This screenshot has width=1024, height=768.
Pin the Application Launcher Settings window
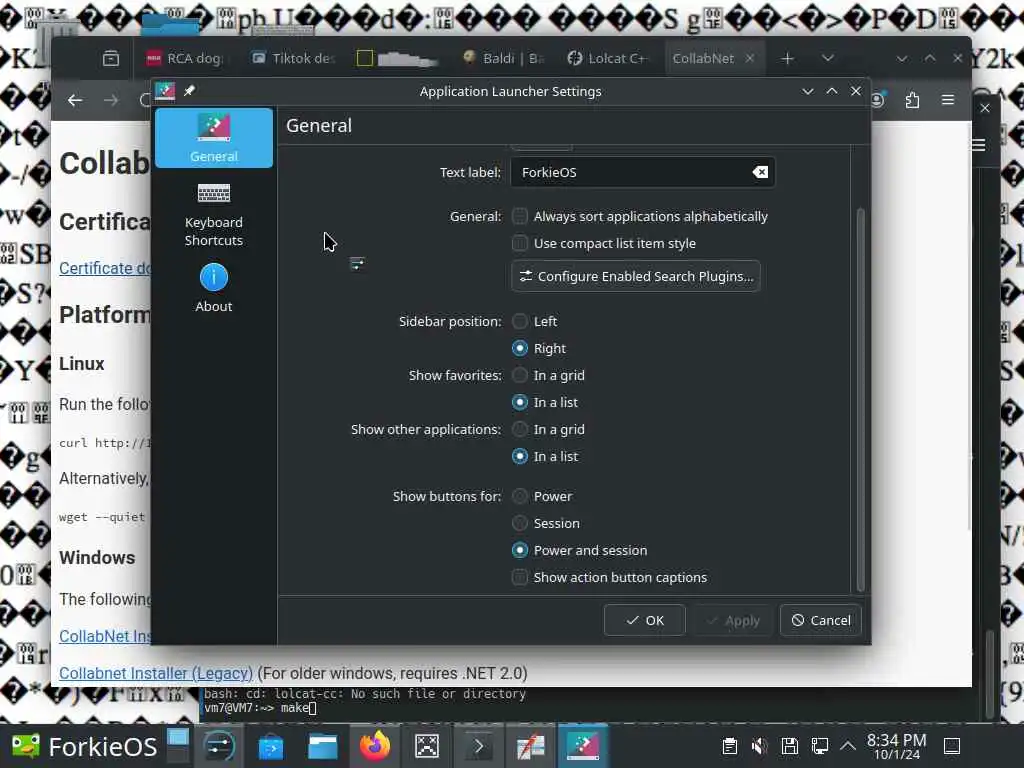(x=189, y=91)
